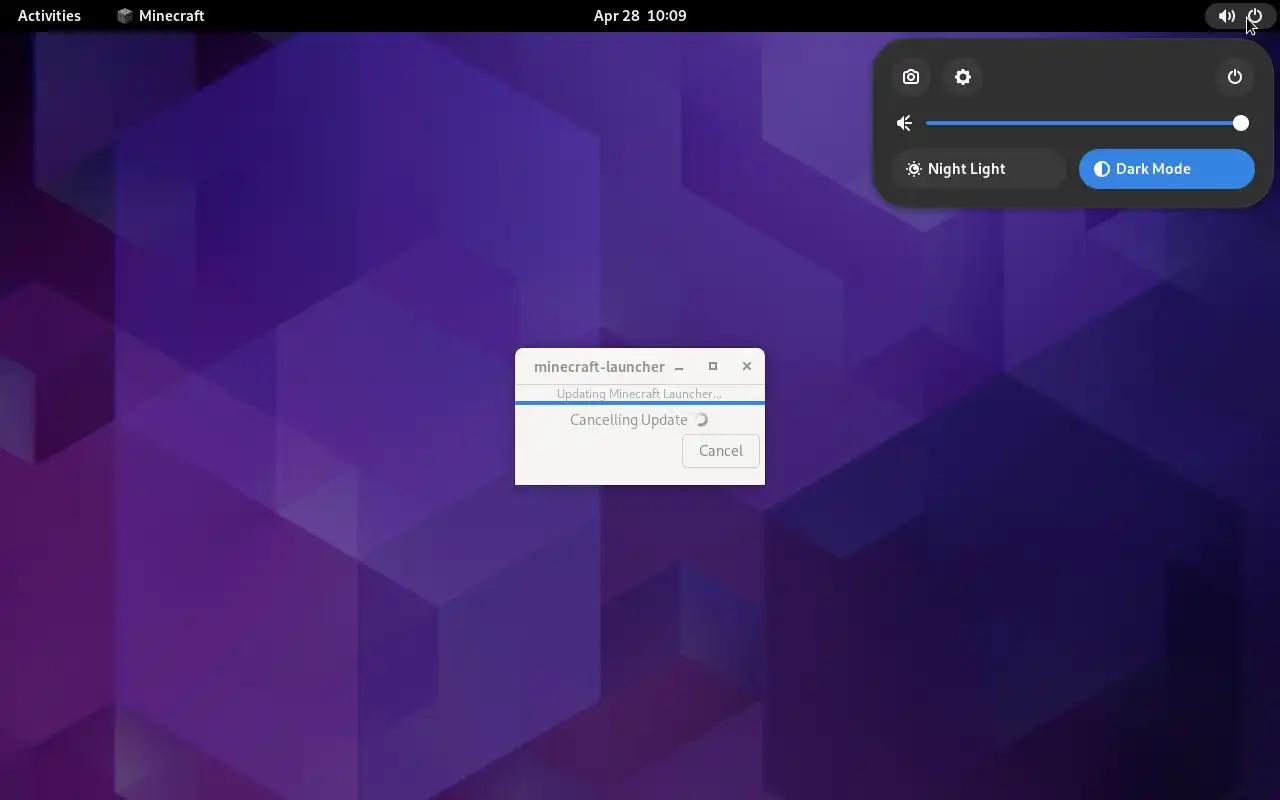Open system settings via gear icon
This screenshot has width=1280, height=800.
[963, 77]
